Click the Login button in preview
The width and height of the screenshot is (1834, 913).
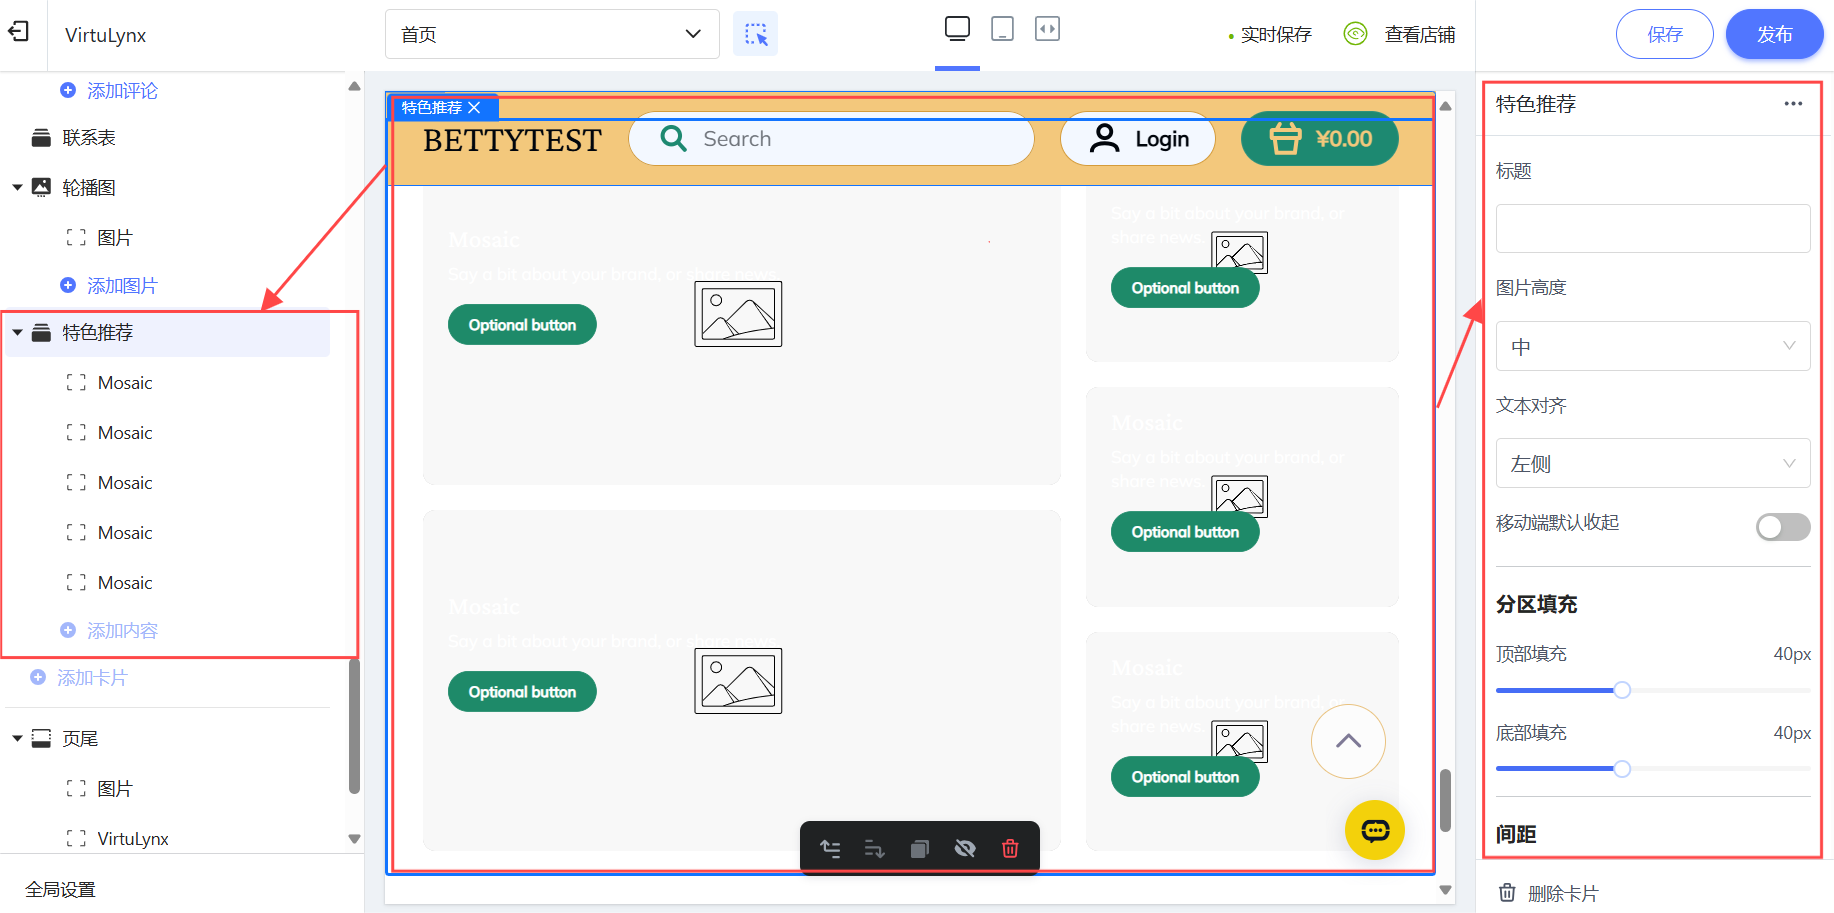(x=1138, y=139)
